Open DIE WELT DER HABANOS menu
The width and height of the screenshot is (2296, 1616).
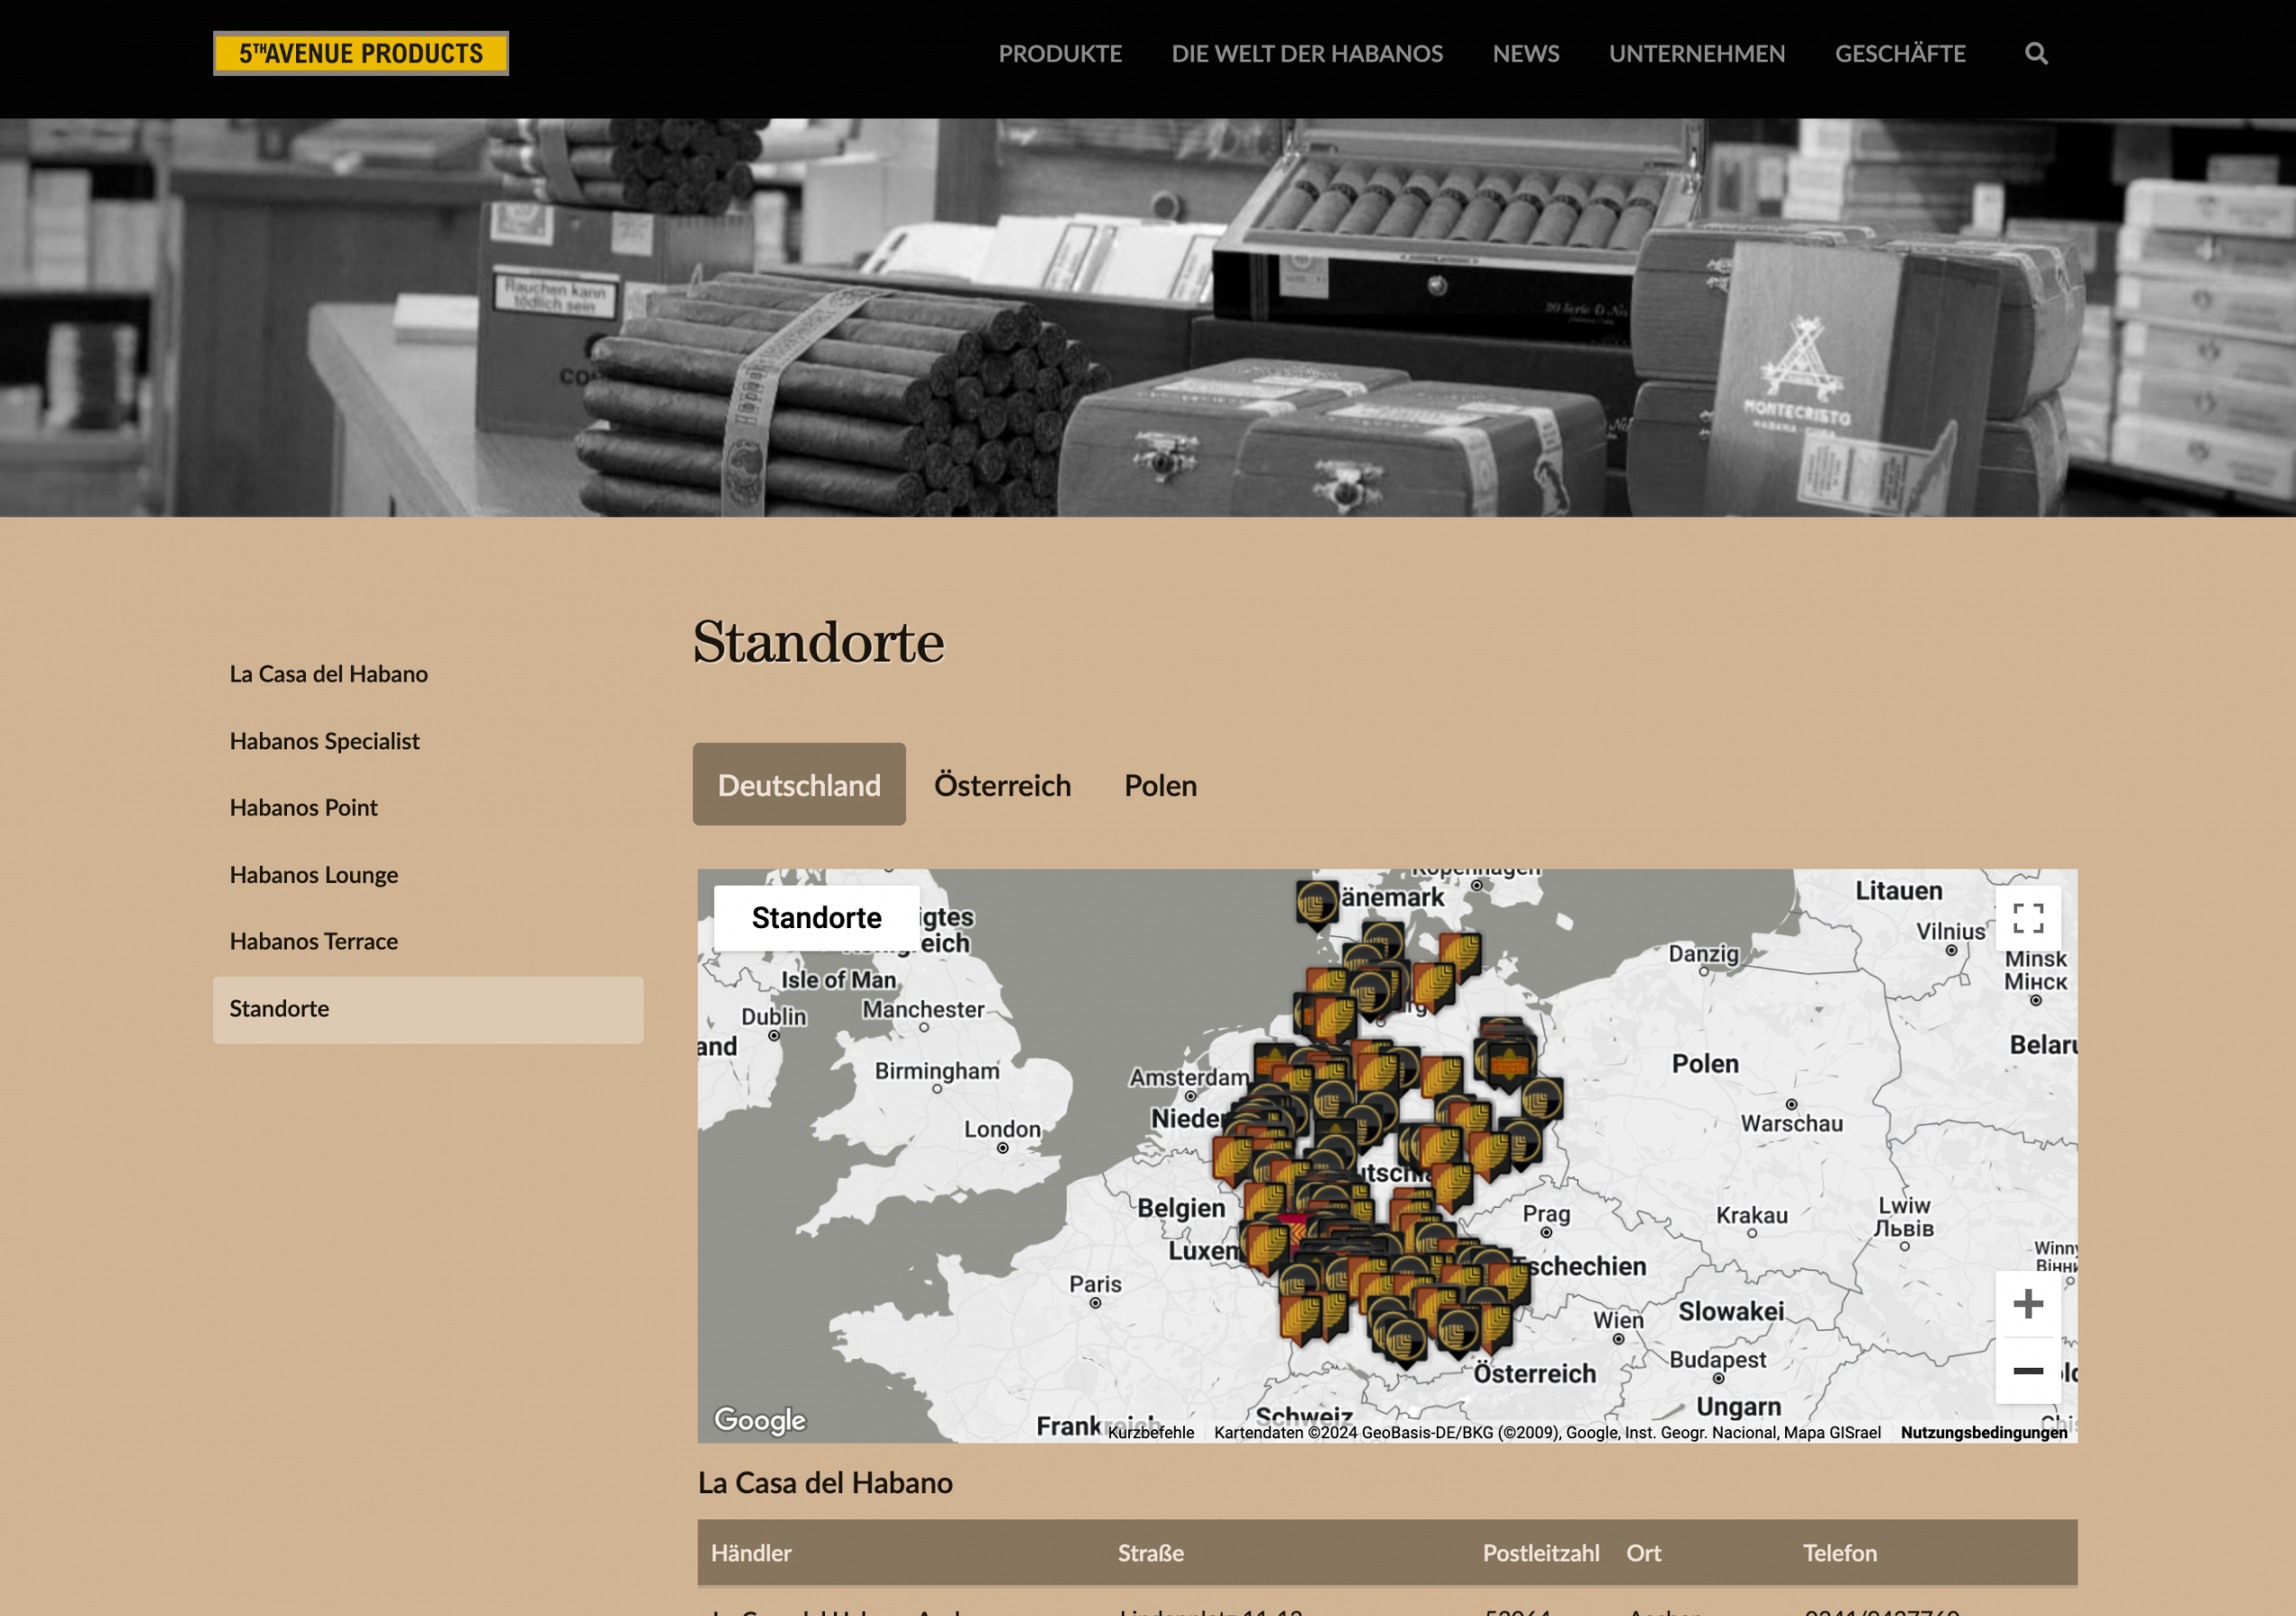(x=1306, y=54)
